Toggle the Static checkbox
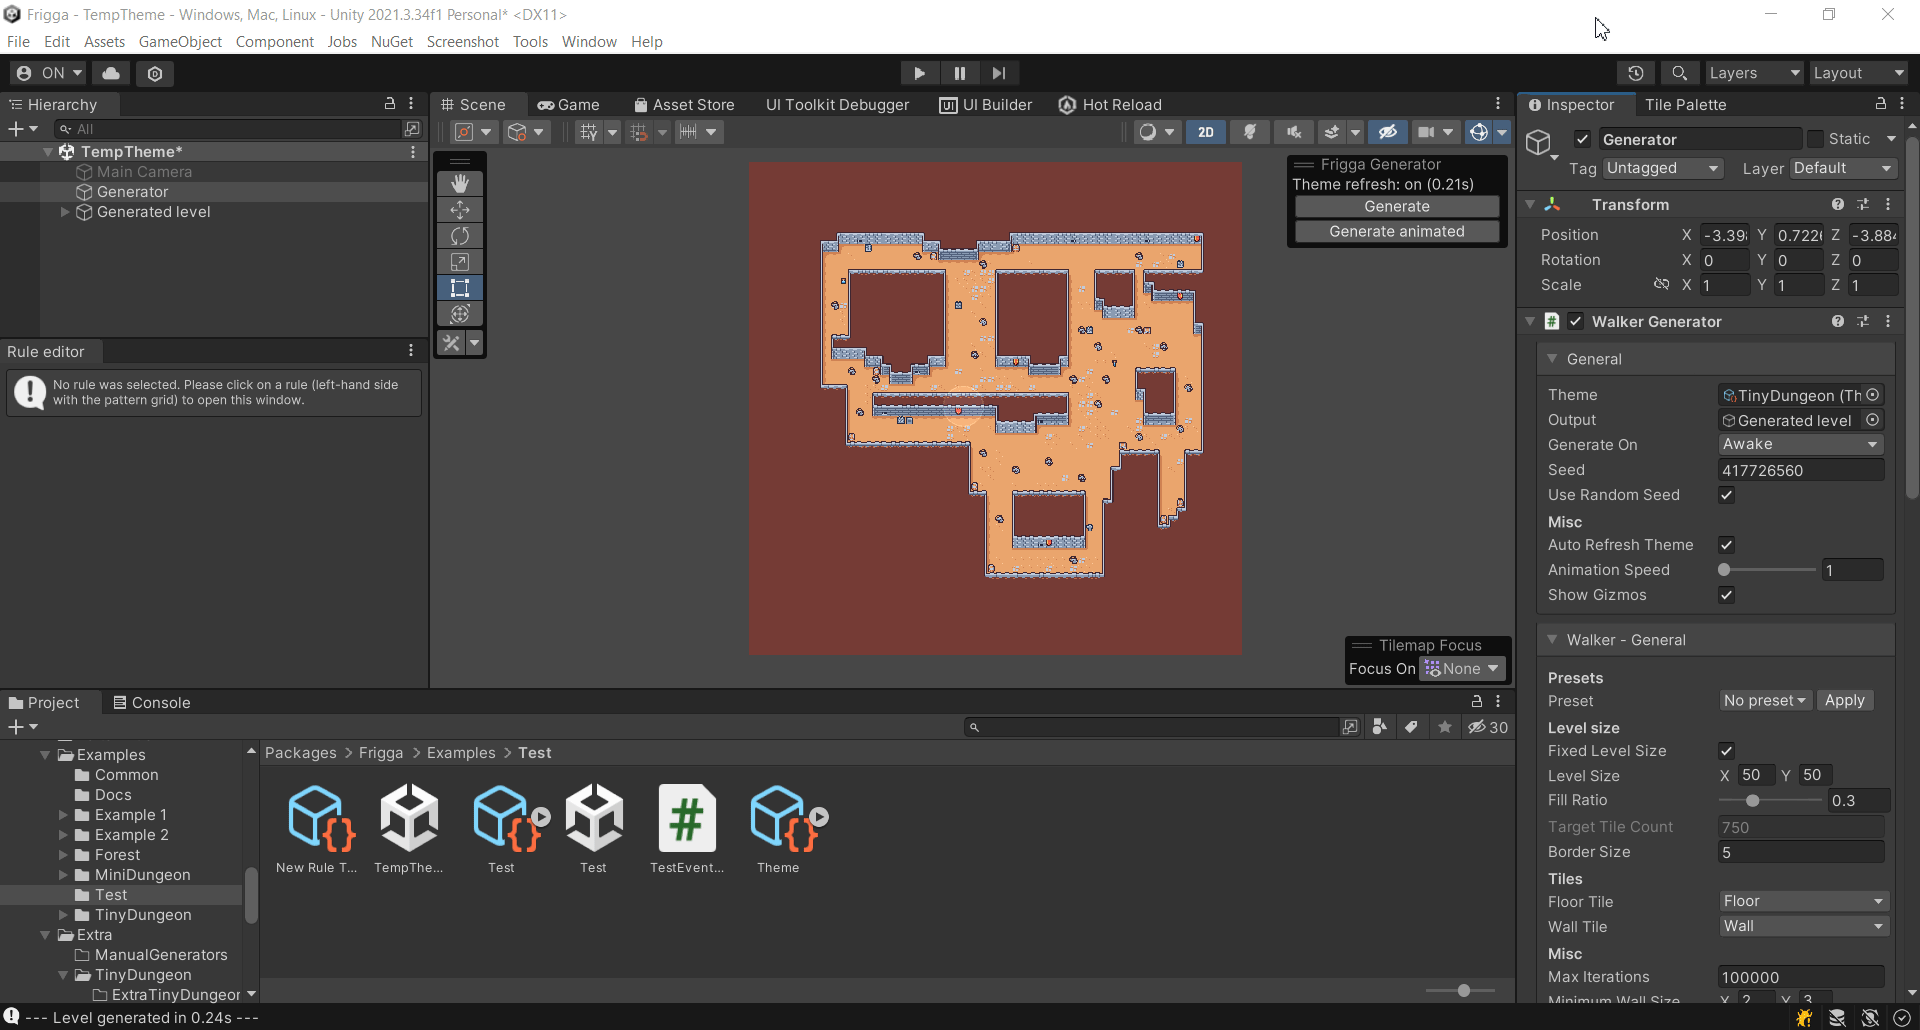Viewport: 1920px width, 1030px height. click(x=1815, y=140)
